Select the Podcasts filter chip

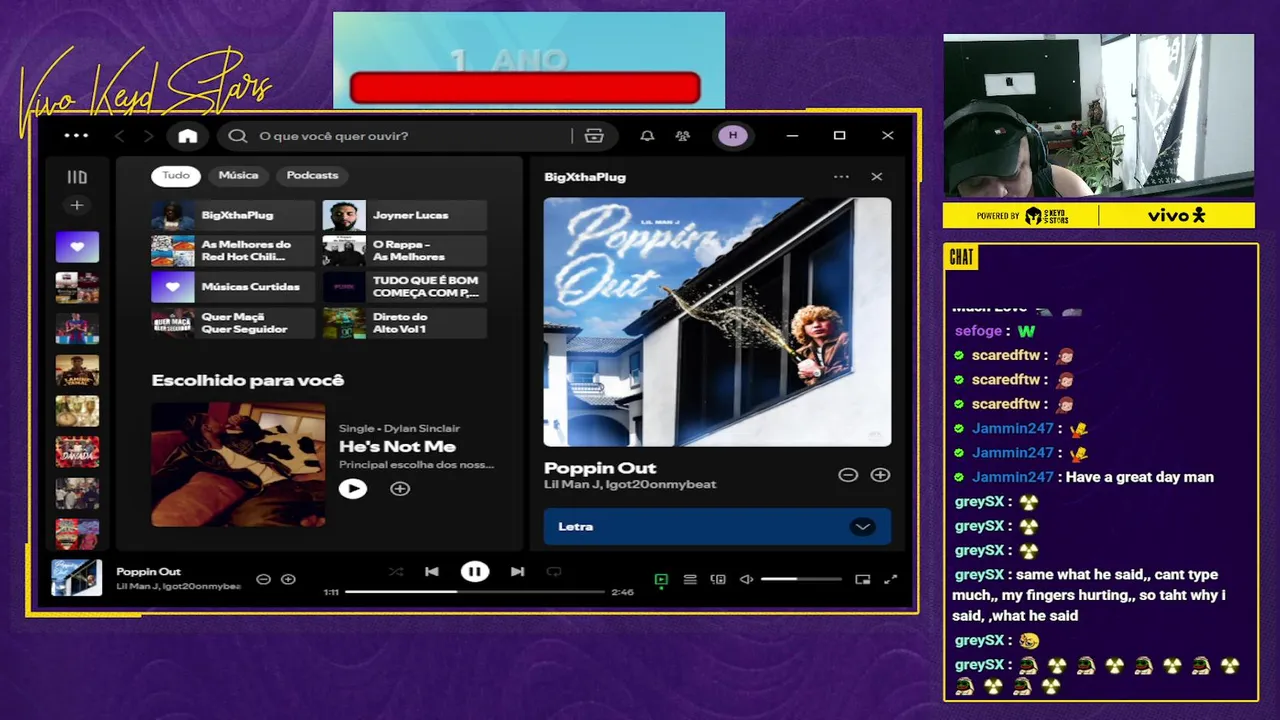[x=313, y=175]
